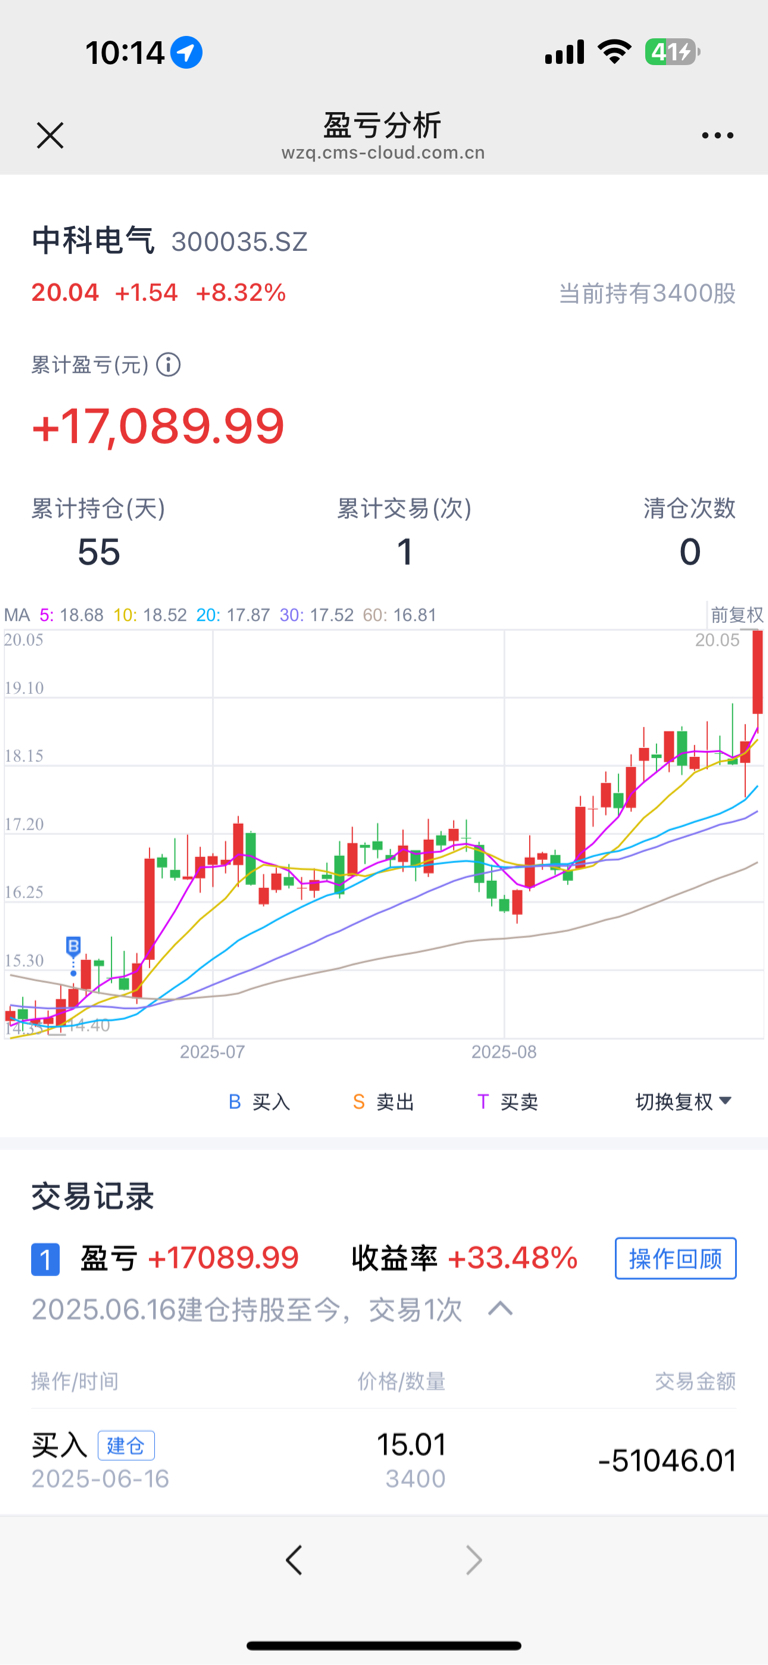
Task: Toggle the S 卖出 legend filter
Action: 383,1102
